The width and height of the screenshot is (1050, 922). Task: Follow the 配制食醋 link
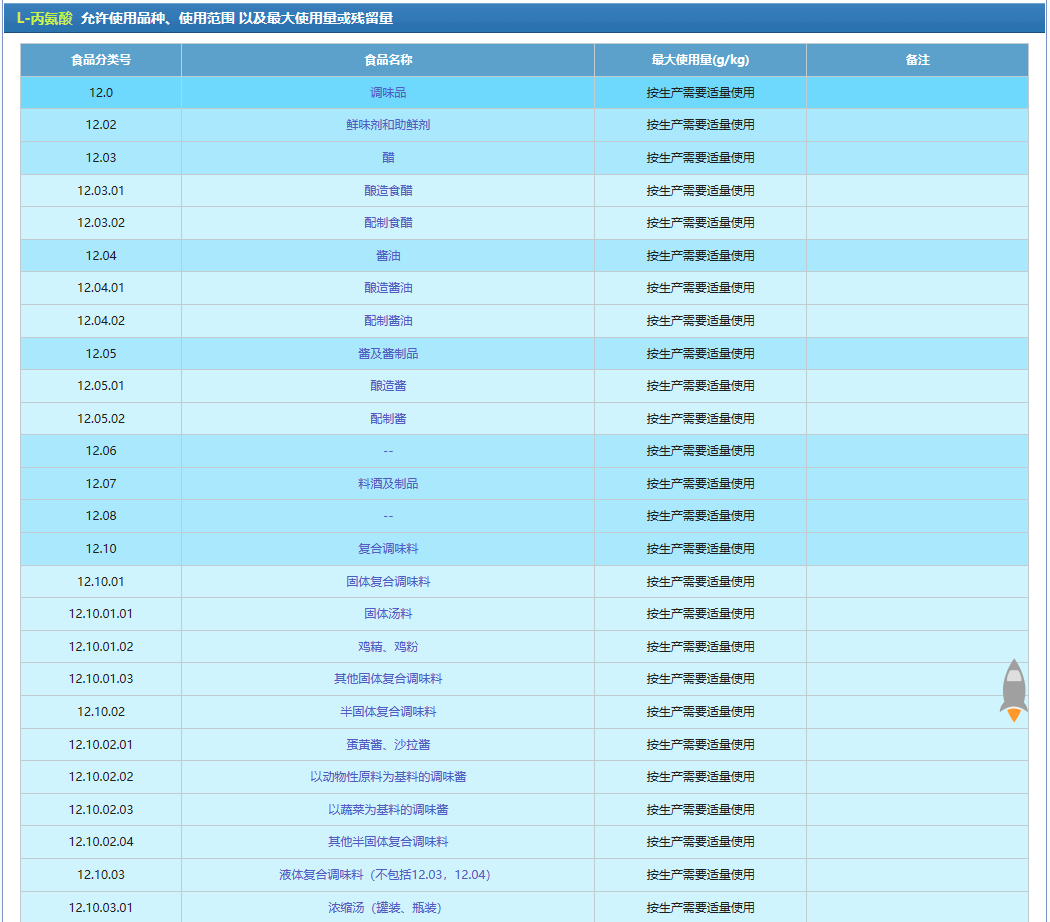(x=388, y=222)
